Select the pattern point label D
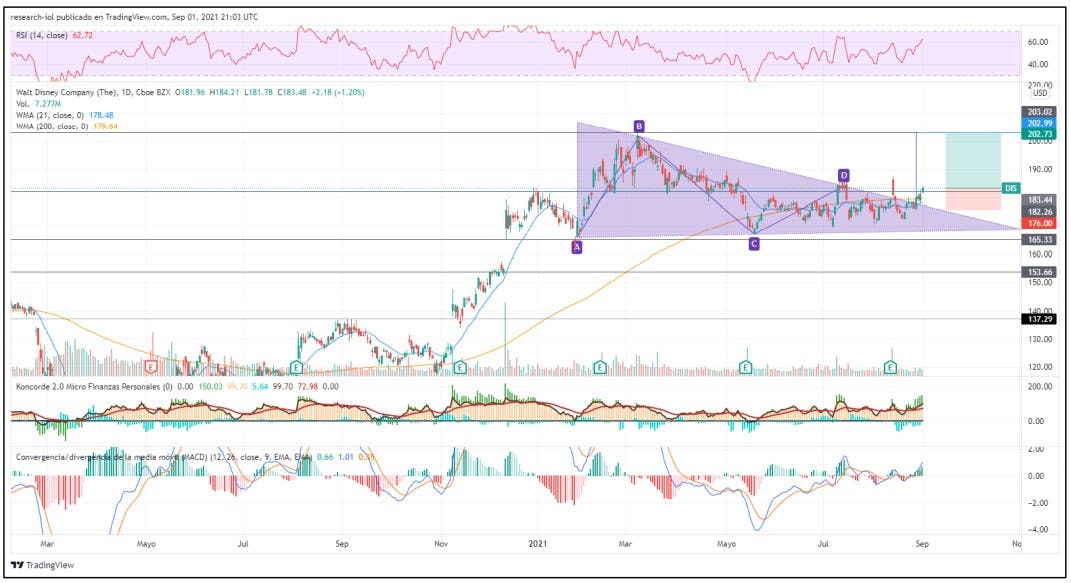Screen dimensions: 1071x583 point(844,175)
